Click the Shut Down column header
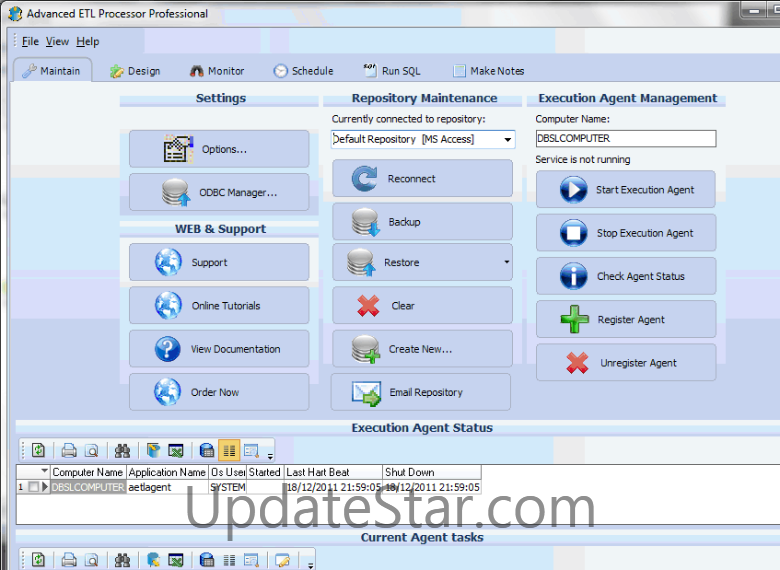This screenshot has width=780, height=570. point(431,472)
